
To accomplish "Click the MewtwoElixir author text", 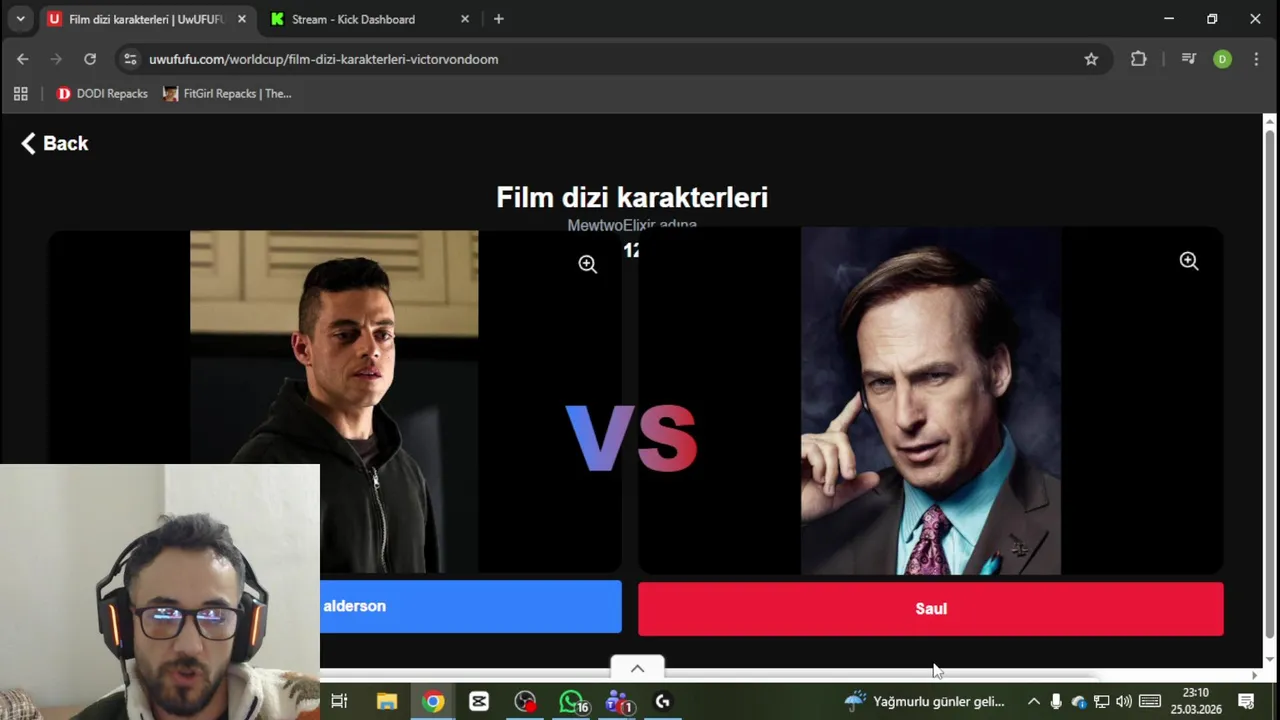I will pyautogui.click(x=632, y=225).
